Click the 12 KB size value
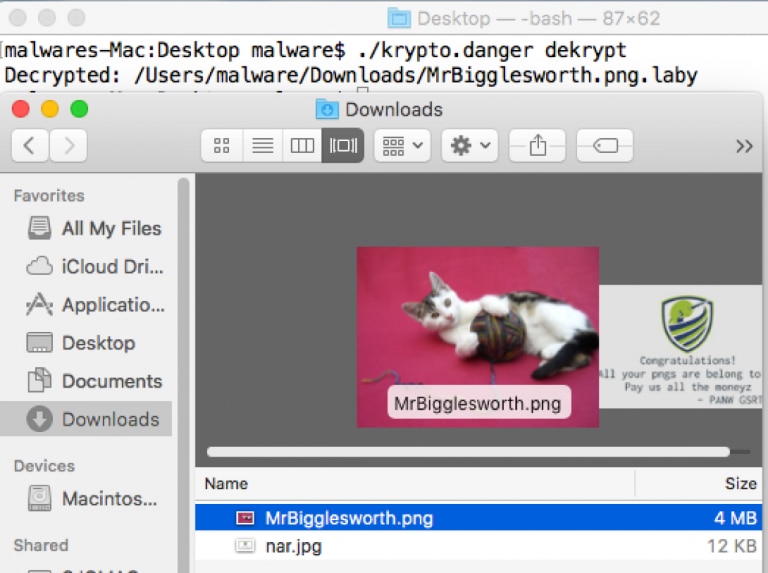The width and height of the screenshot is (768, 573). (732, 546)
